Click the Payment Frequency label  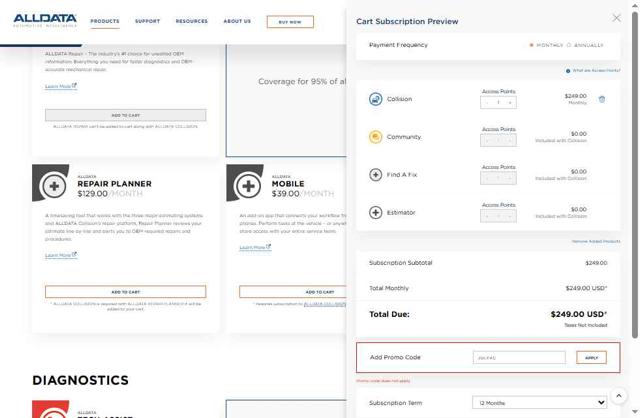pos(398,45)
